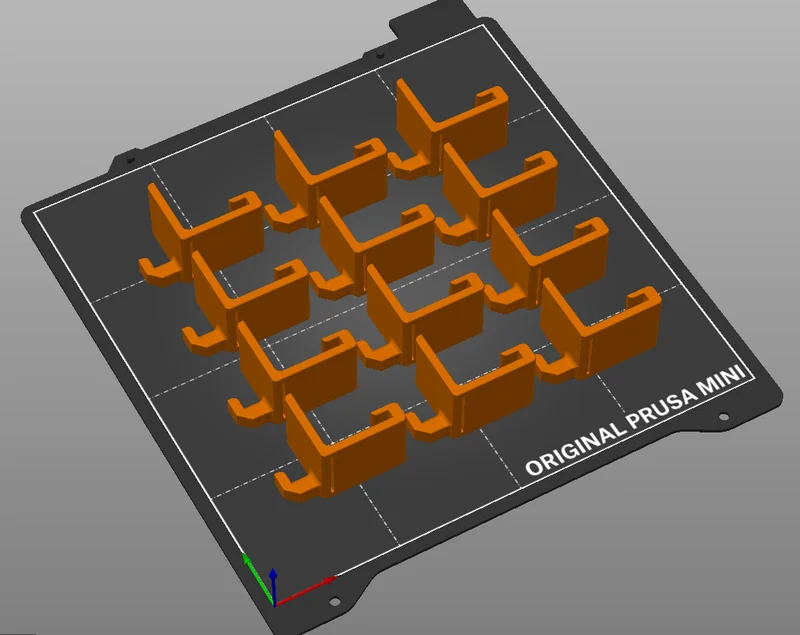Select the middle hook in the rear row
Viewport: 800px width, 635px height.
(327, 182)
